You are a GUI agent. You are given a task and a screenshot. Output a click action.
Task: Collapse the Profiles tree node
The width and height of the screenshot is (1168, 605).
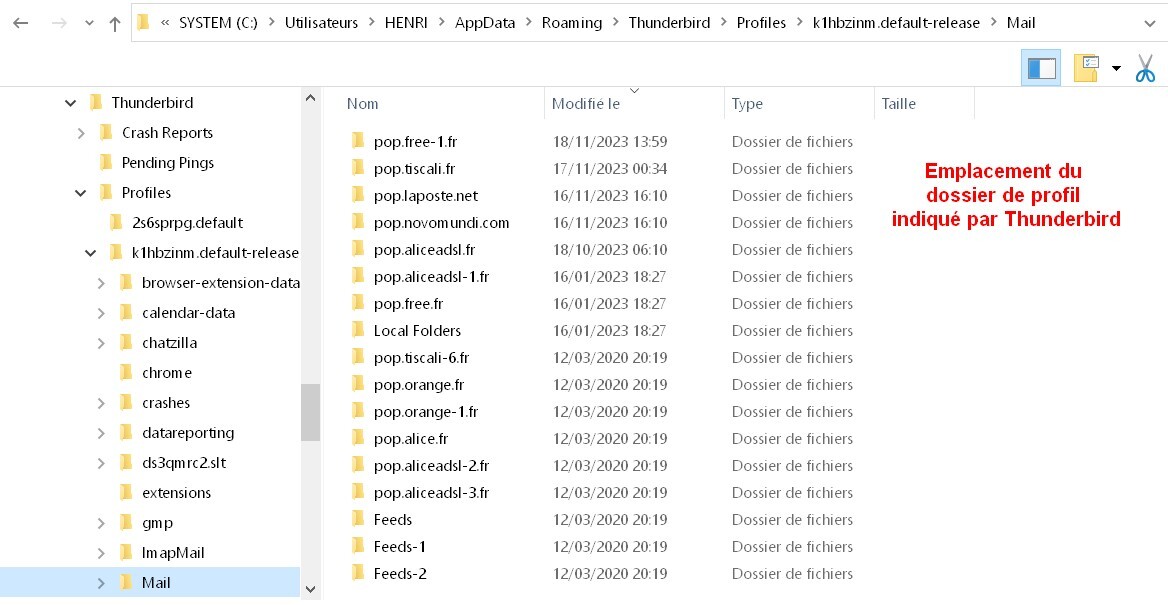(81, 193)
